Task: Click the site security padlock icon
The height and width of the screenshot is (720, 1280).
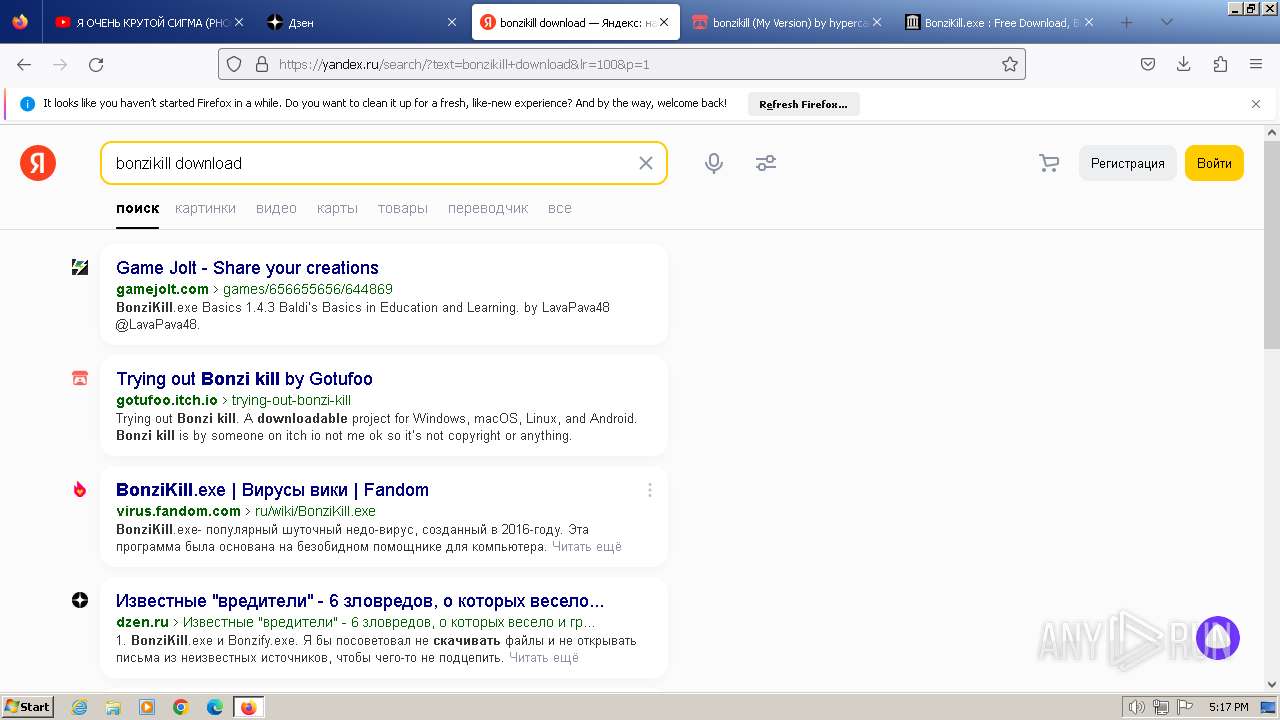Action: [262, 64]
